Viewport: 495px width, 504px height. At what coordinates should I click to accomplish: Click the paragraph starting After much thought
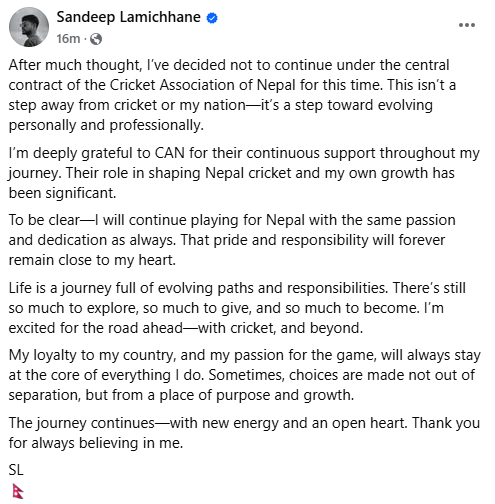pos(232,95)
